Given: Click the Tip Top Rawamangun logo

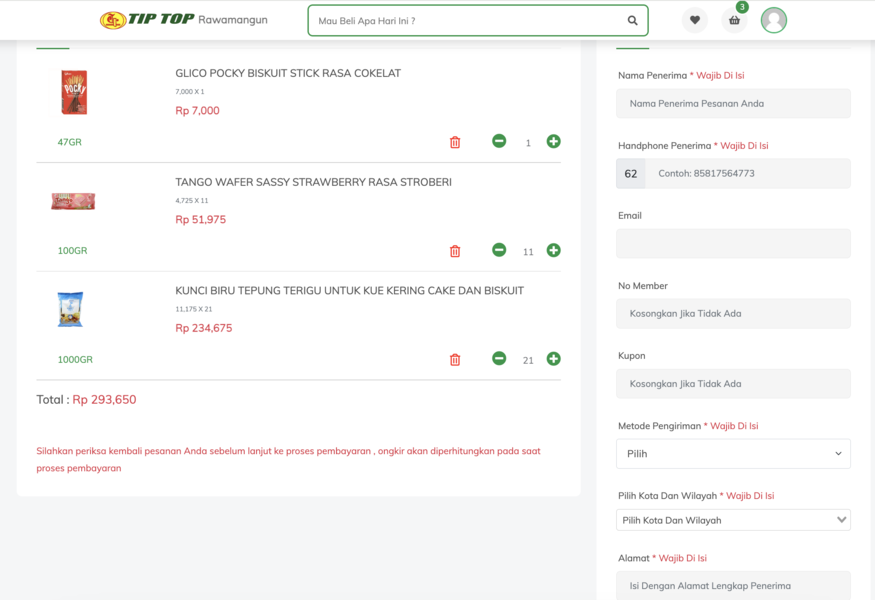Looking at the screenshot, I should [184, 20].
